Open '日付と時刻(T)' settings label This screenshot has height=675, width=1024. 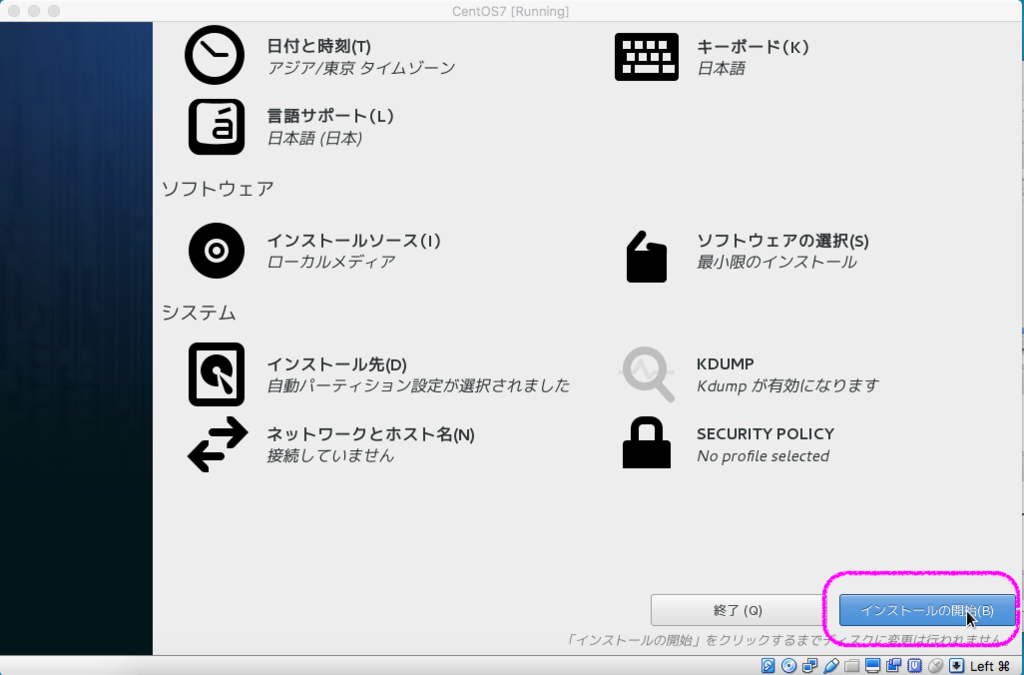[x=319, y=46]
